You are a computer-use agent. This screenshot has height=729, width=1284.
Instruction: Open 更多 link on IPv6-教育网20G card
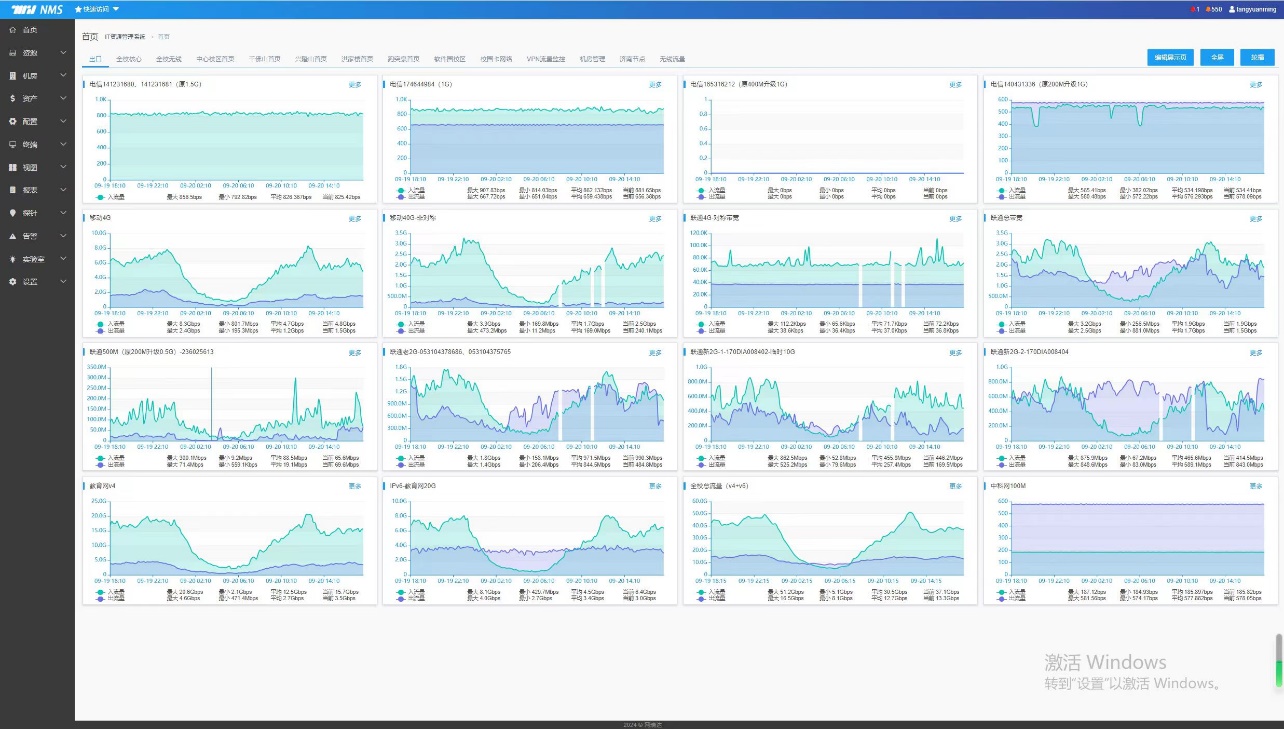pyautogui.click(x=655, y=486)
